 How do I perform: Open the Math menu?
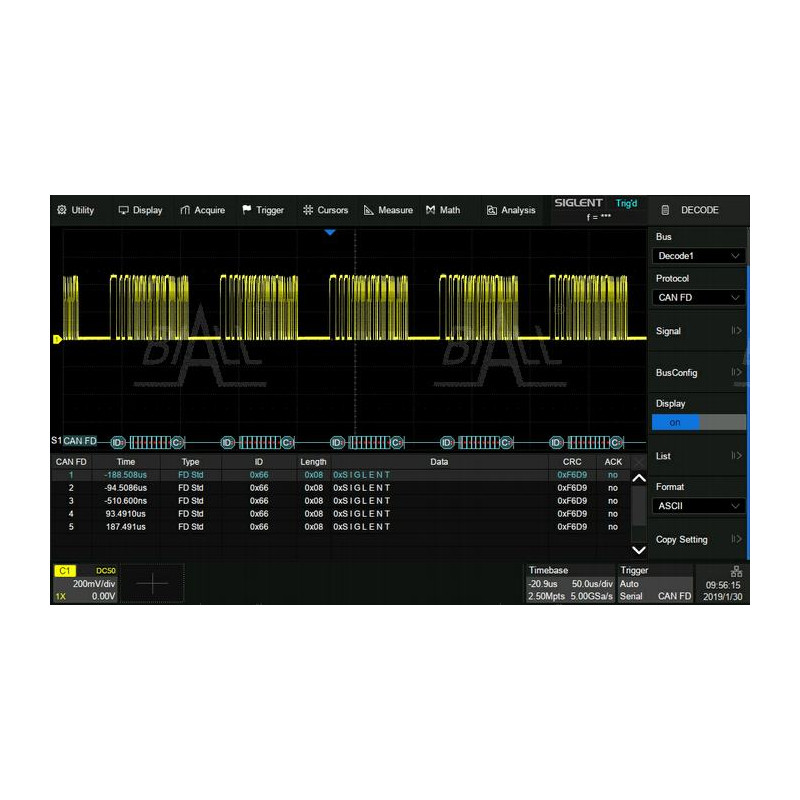click(443, 210)
